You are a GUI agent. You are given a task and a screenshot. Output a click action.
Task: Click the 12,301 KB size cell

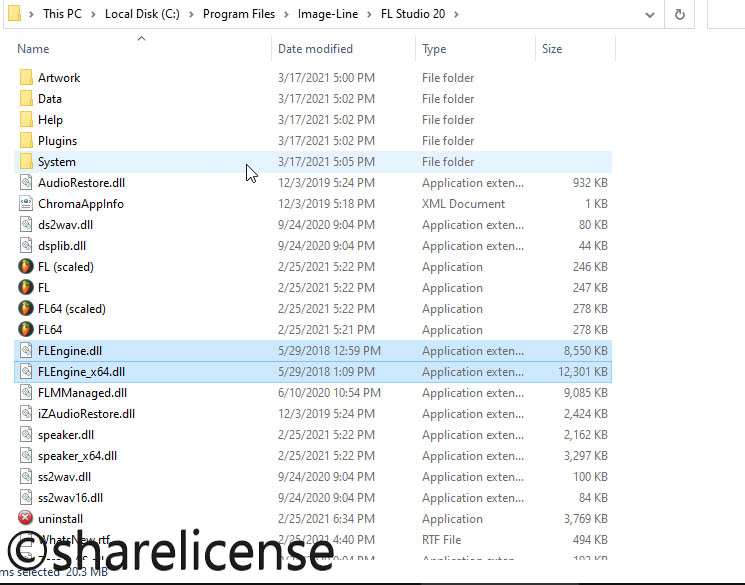click(583, 372)
